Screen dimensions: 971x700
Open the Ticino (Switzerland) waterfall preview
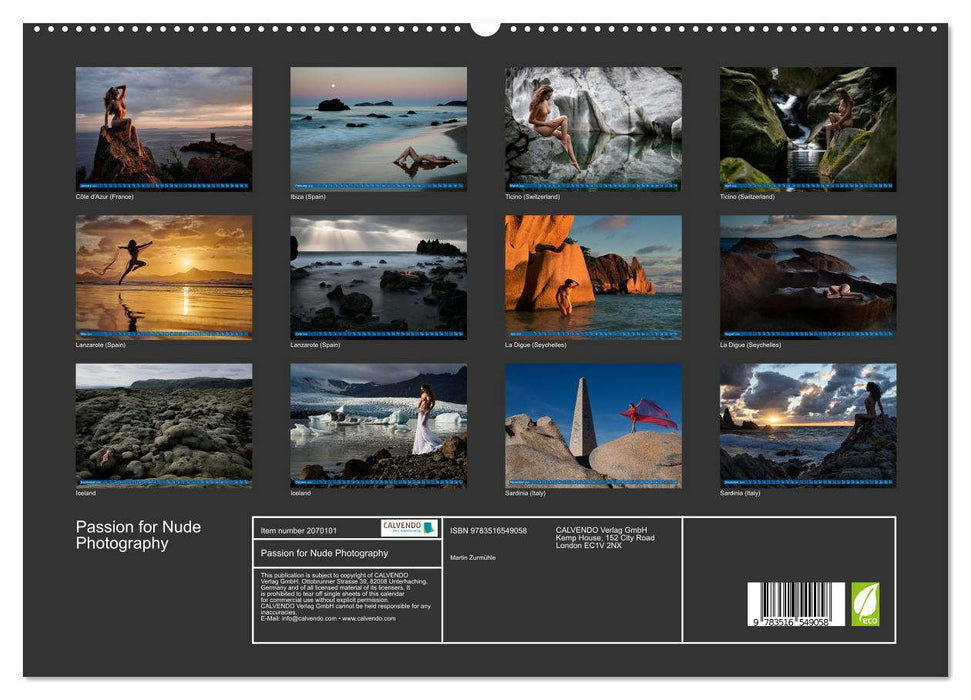pyautogui.click(x=807, y=128)
